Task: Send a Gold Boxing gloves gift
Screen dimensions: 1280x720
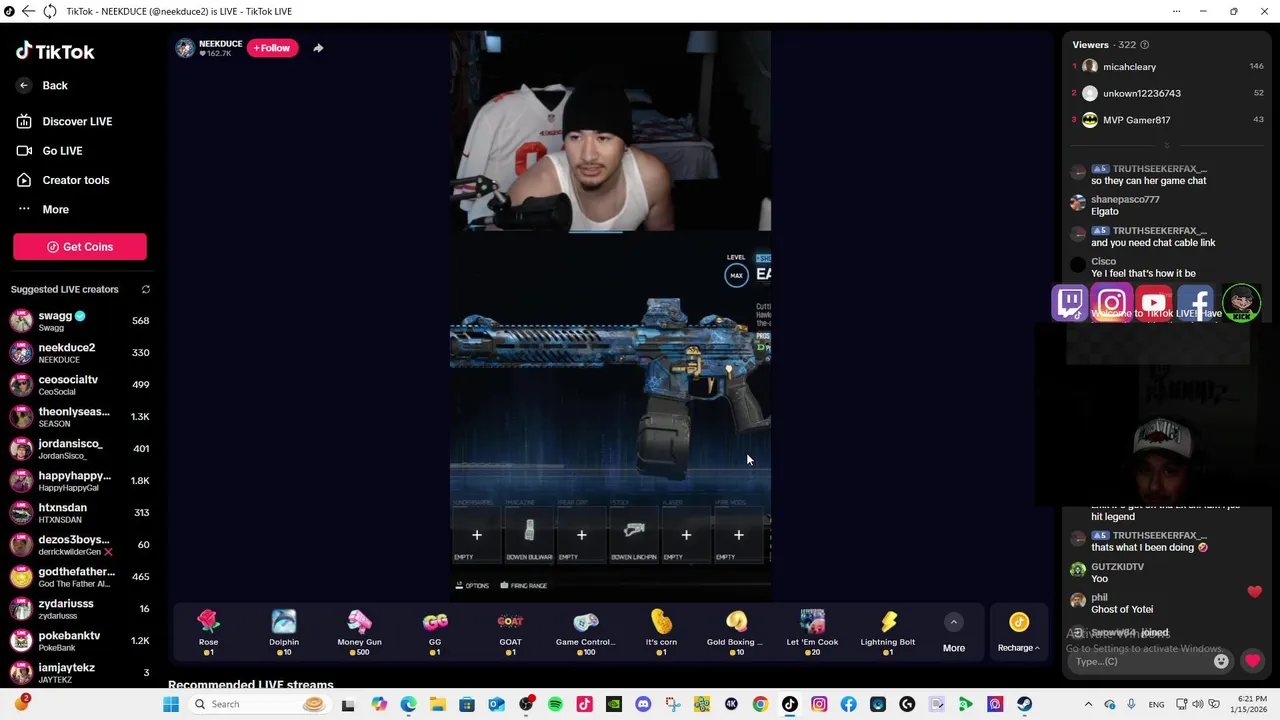Action: pyautogui.click(x=736, y=633)
